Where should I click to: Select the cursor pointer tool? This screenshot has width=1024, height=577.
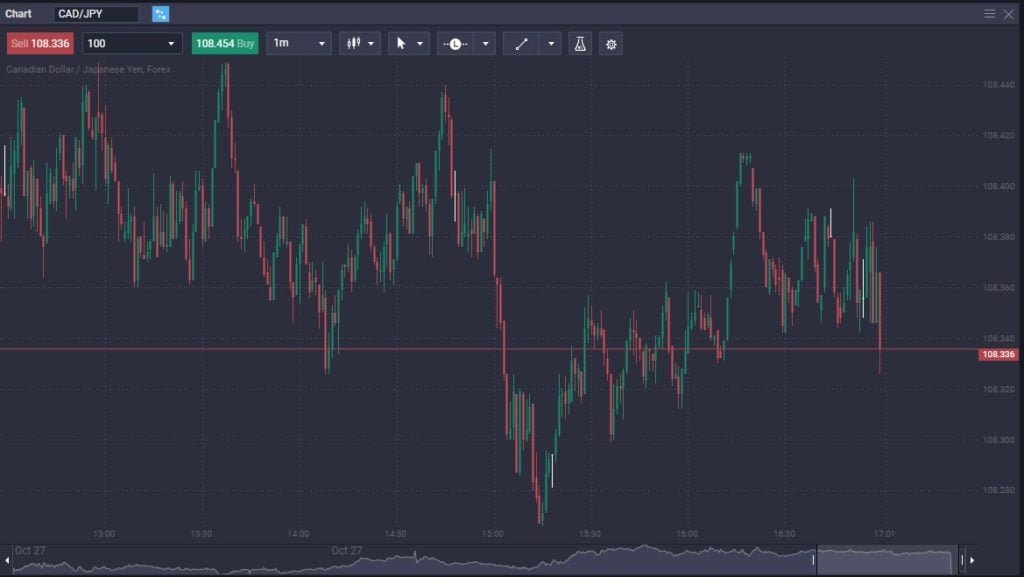[401, 43]
